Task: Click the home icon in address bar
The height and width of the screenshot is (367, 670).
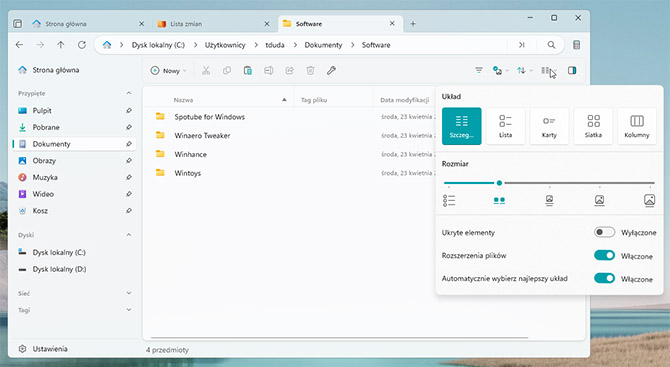Action: coord(107,45)
